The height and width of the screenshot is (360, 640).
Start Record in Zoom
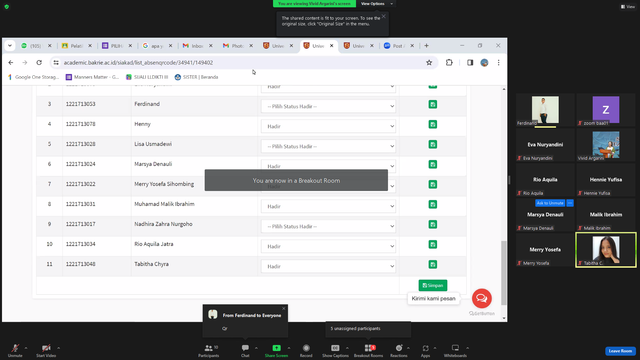click(306, 350)
